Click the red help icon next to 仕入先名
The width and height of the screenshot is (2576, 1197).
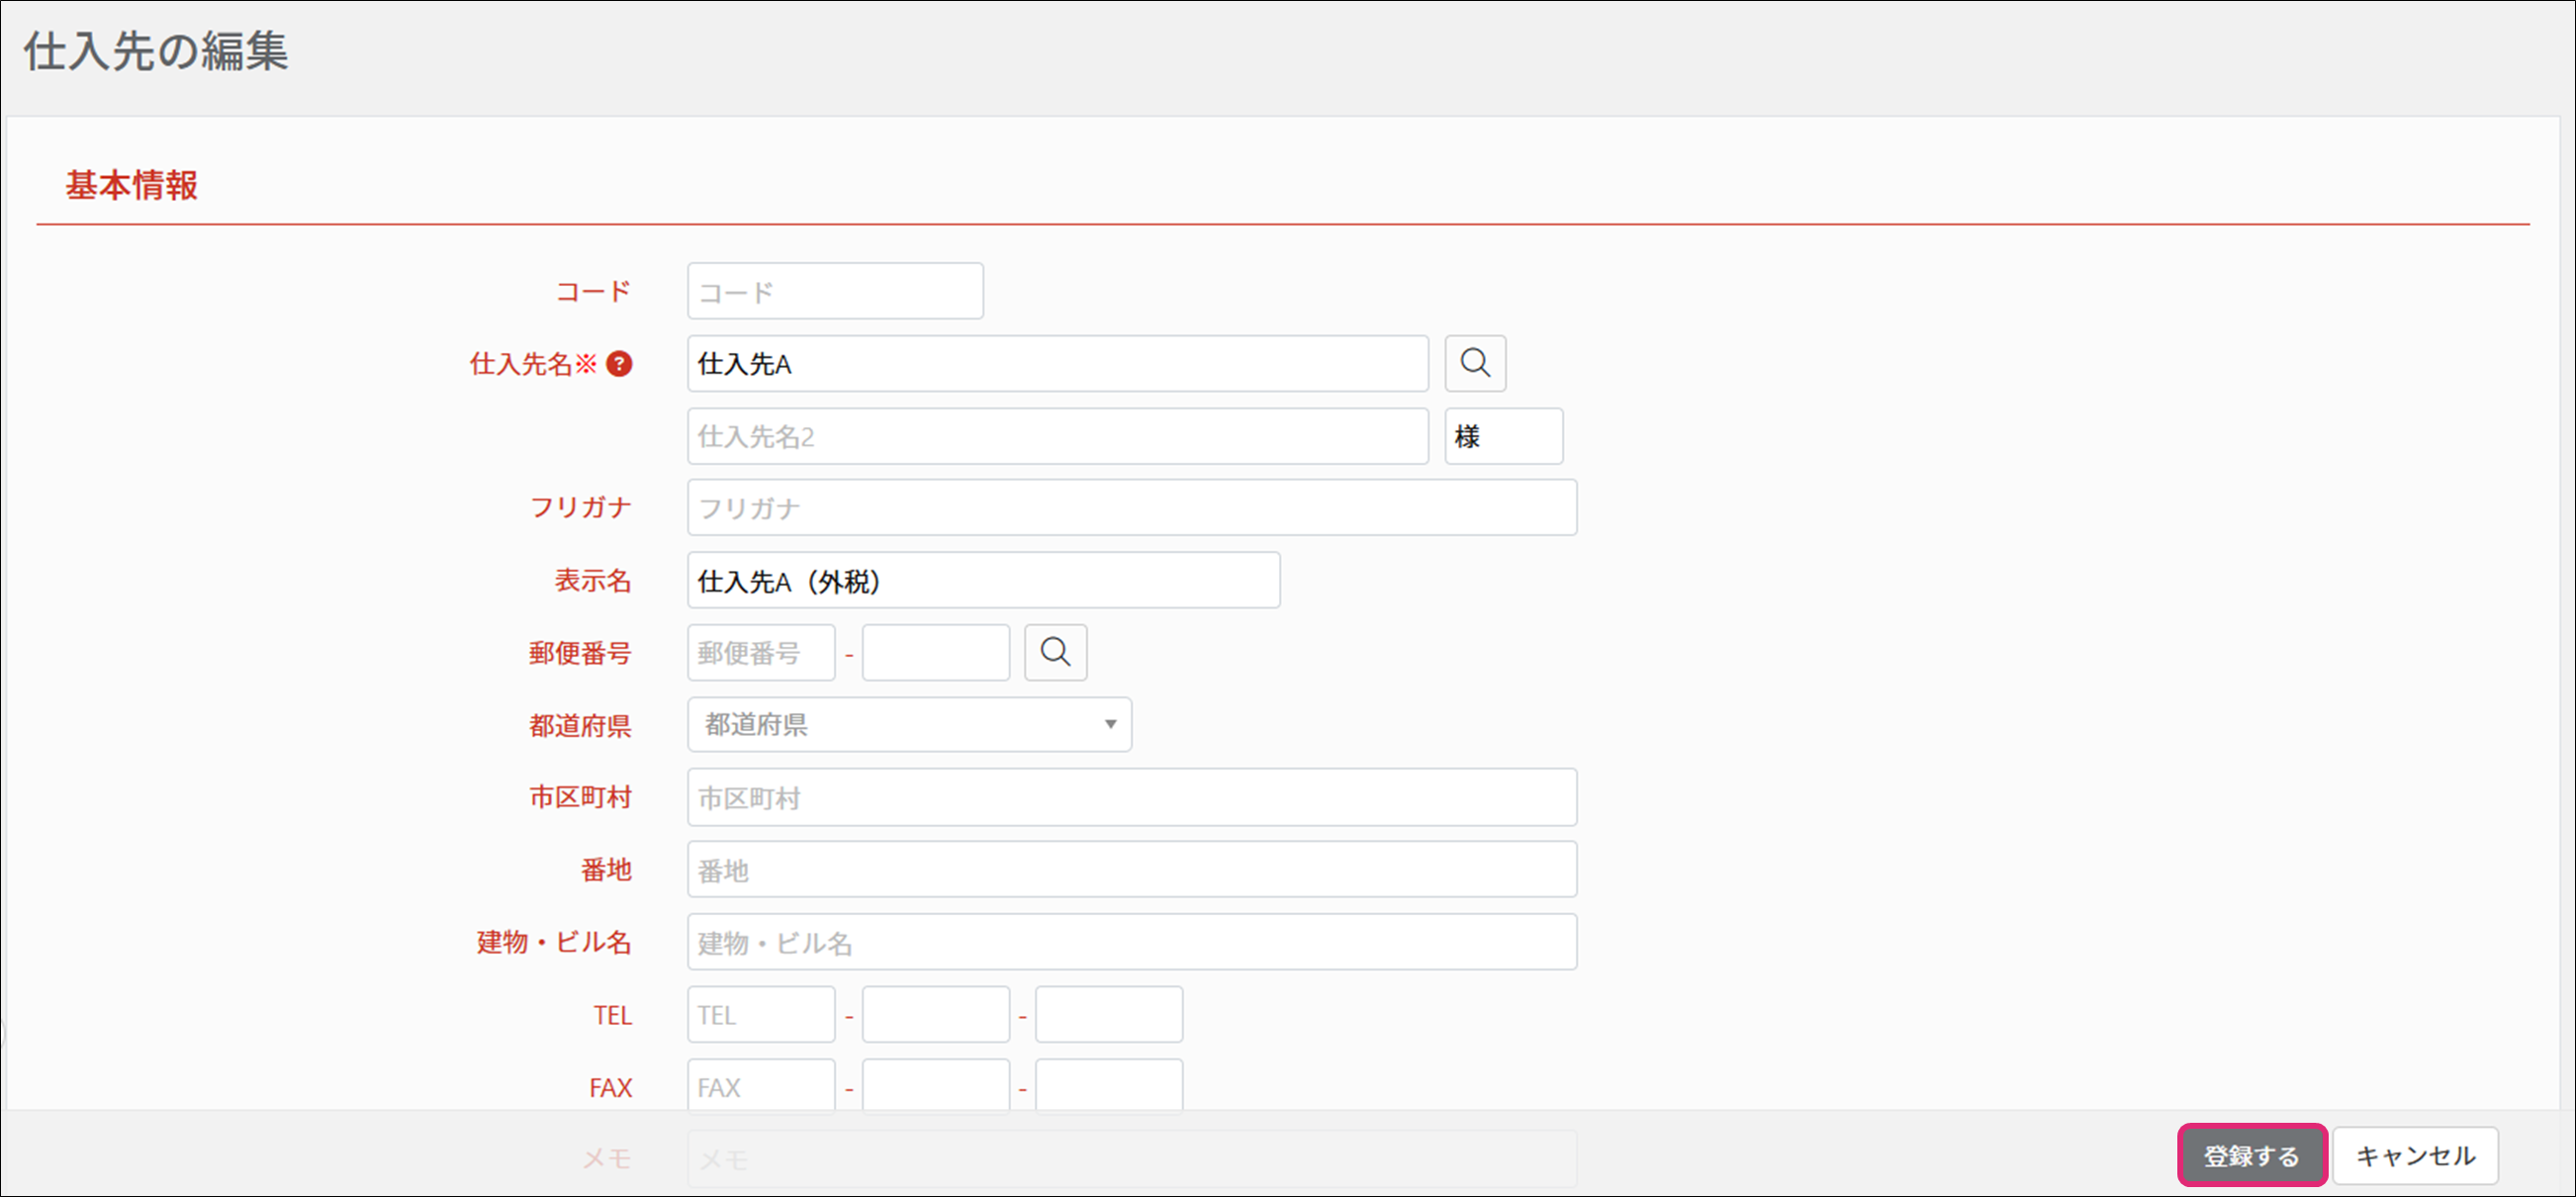pos(619,364)
